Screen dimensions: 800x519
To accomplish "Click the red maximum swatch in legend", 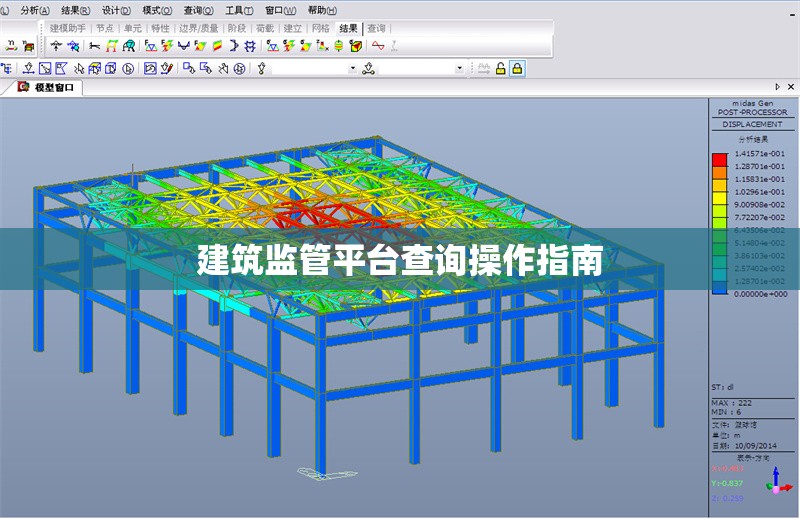I will click(x=719, y=160).
